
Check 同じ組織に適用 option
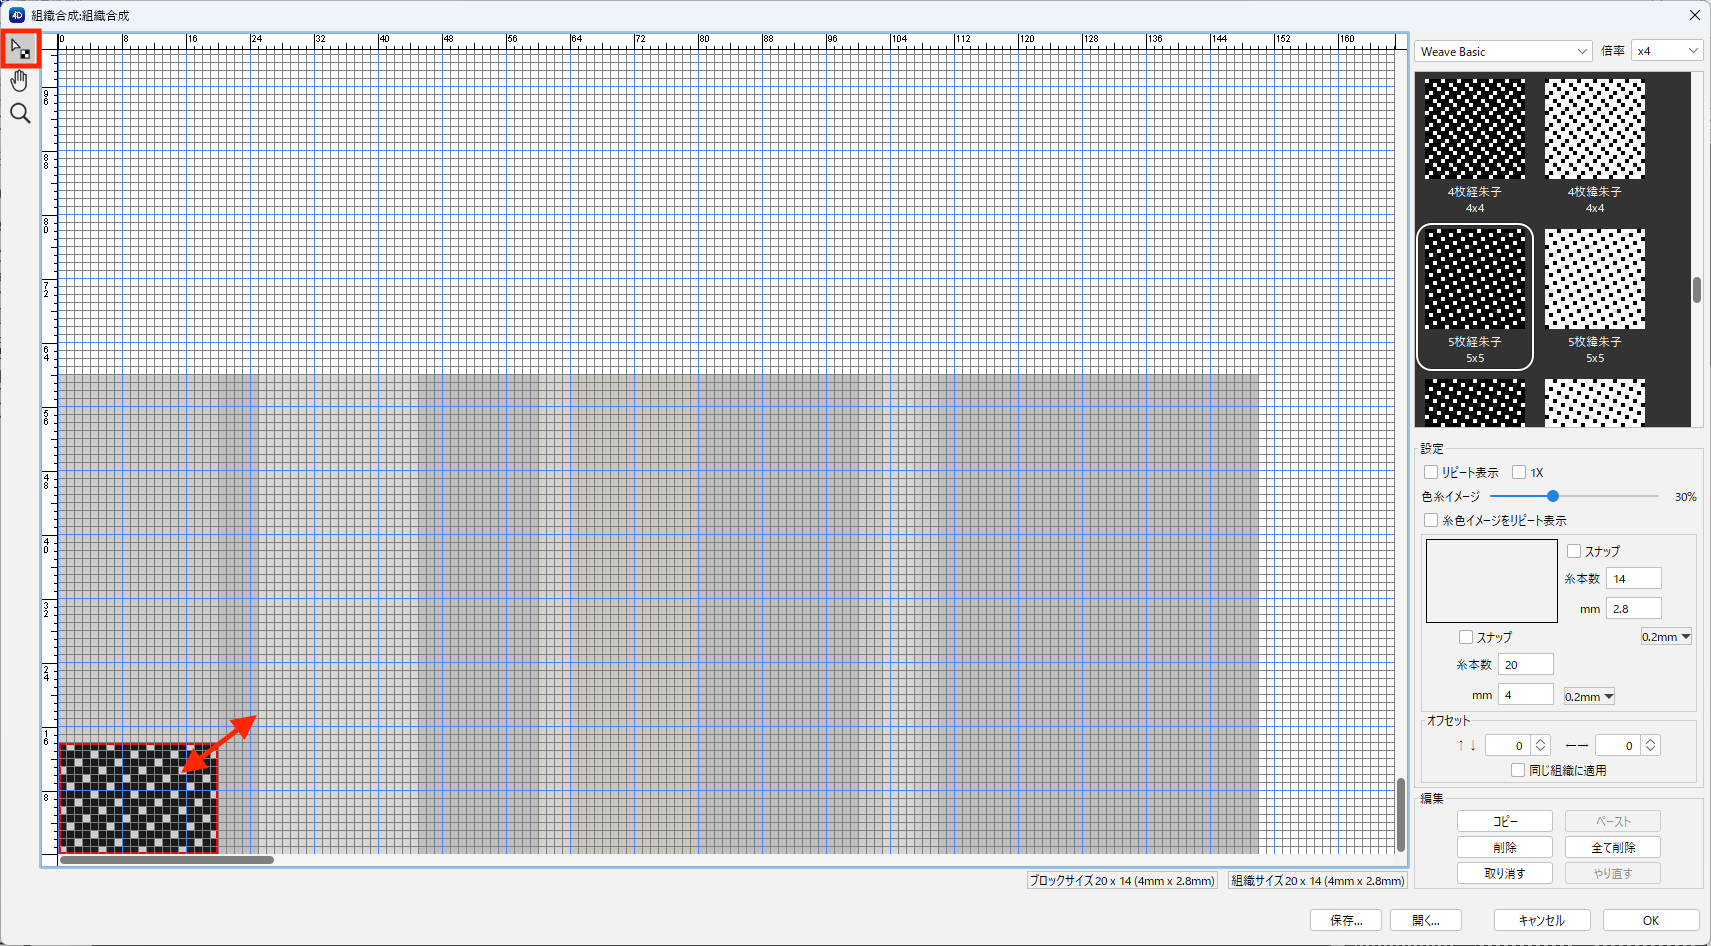point(1518,770)
